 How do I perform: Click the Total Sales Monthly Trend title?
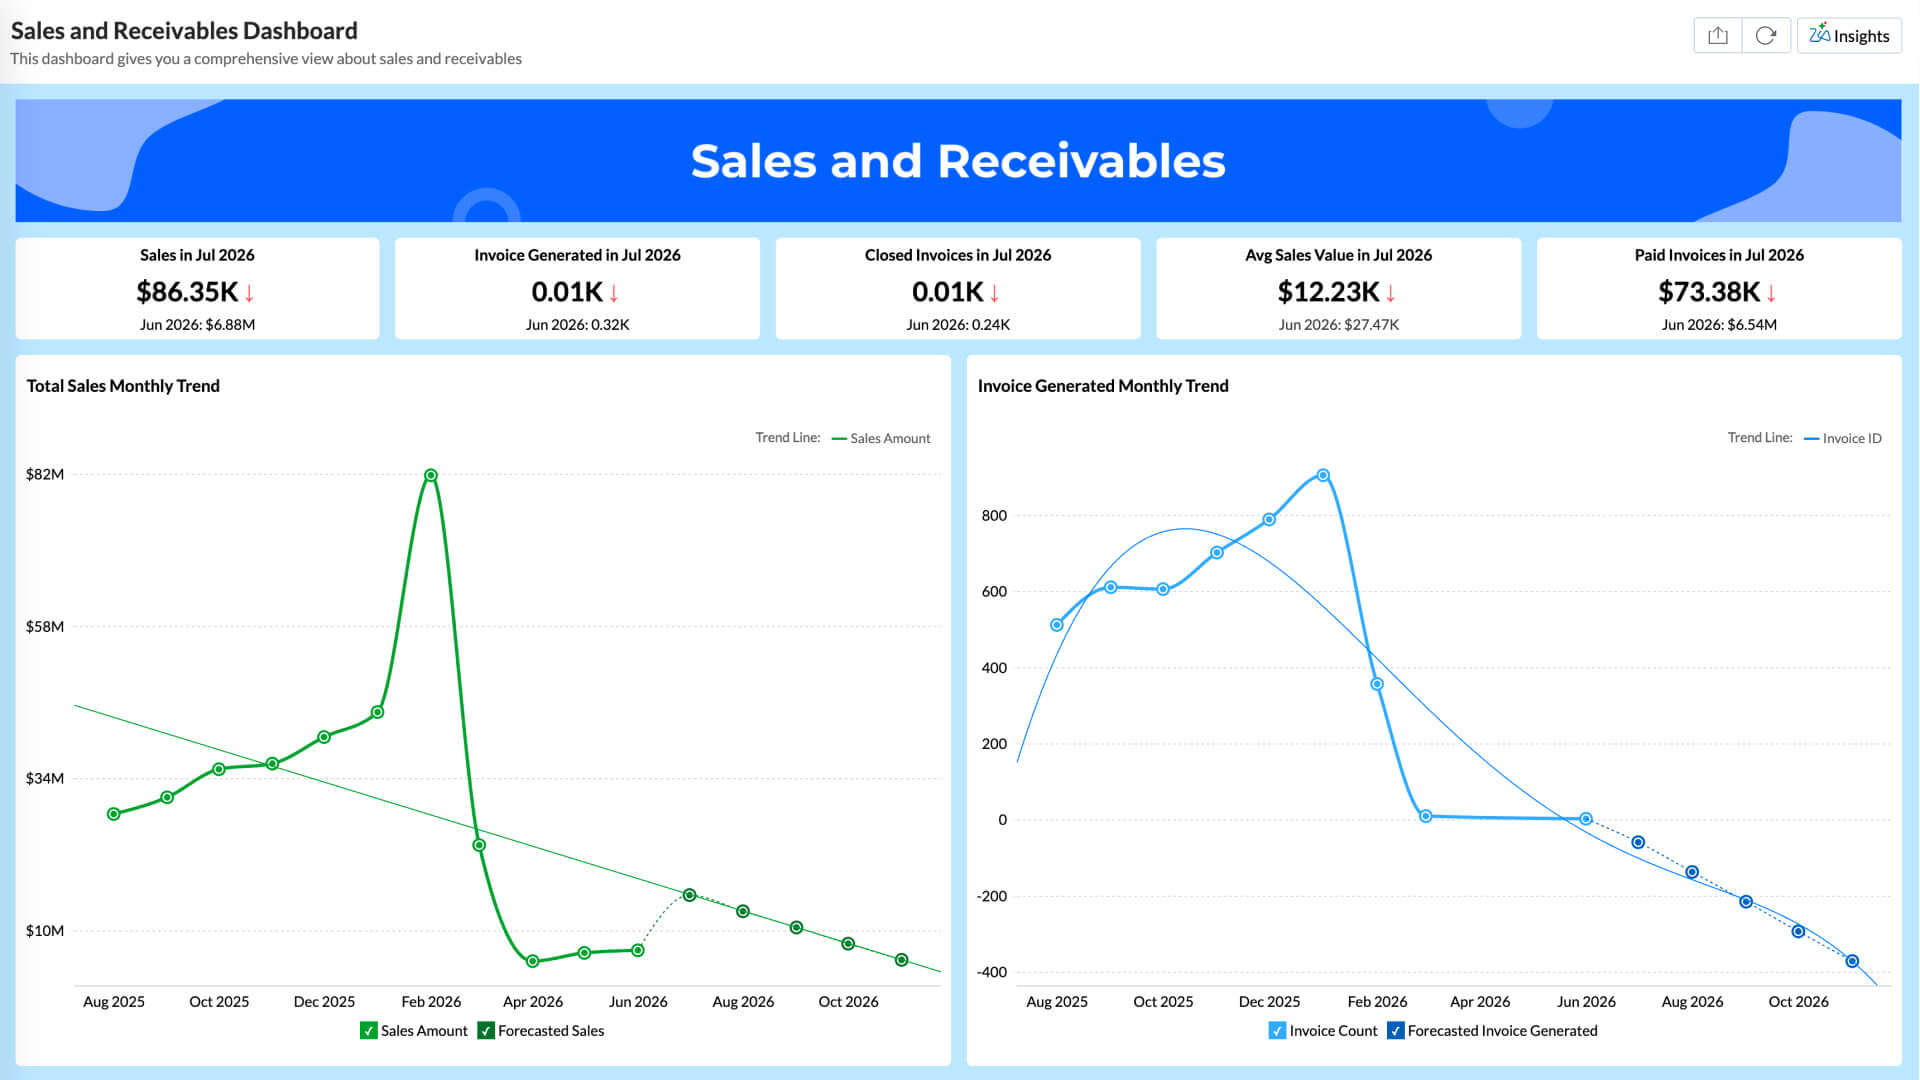pos(123,386)
